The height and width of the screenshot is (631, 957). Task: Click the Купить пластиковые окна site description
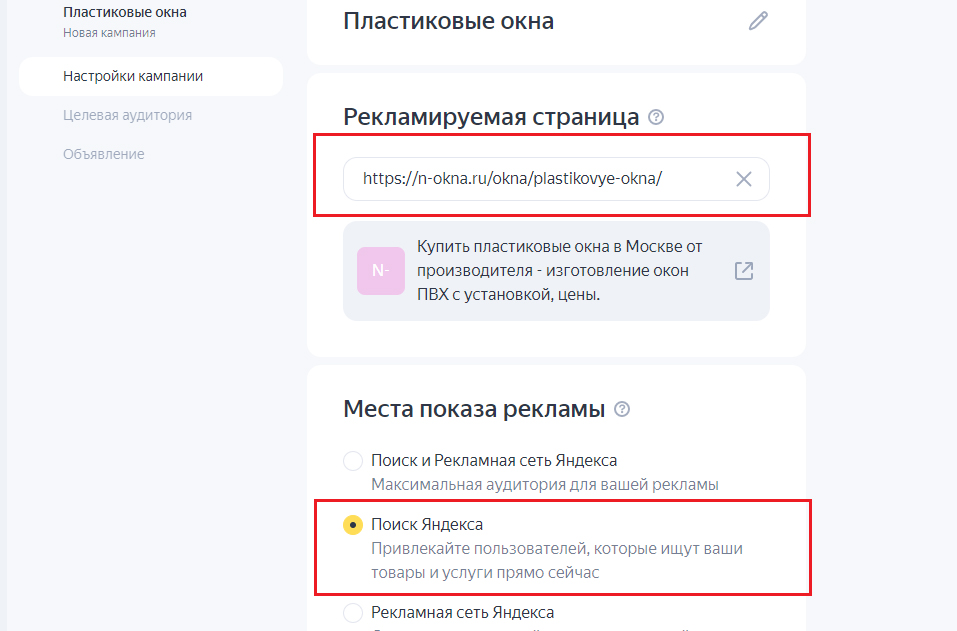[x=560, y=270]
